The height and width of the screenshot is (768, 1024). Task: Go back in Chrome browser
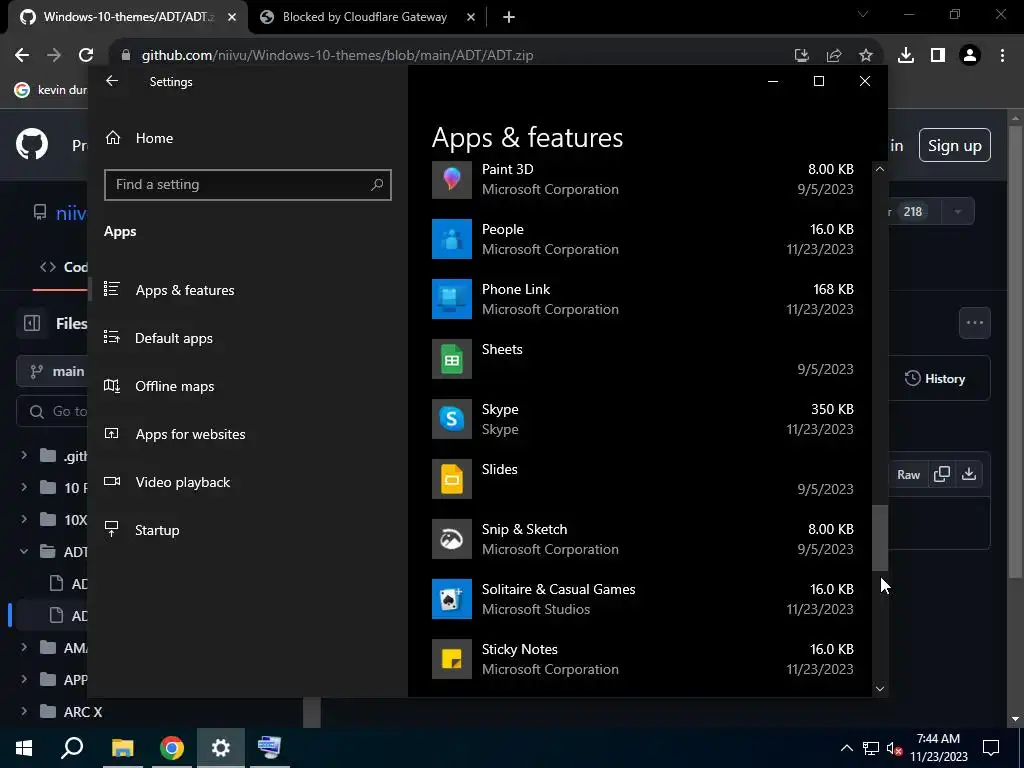[x=22, y=55]
